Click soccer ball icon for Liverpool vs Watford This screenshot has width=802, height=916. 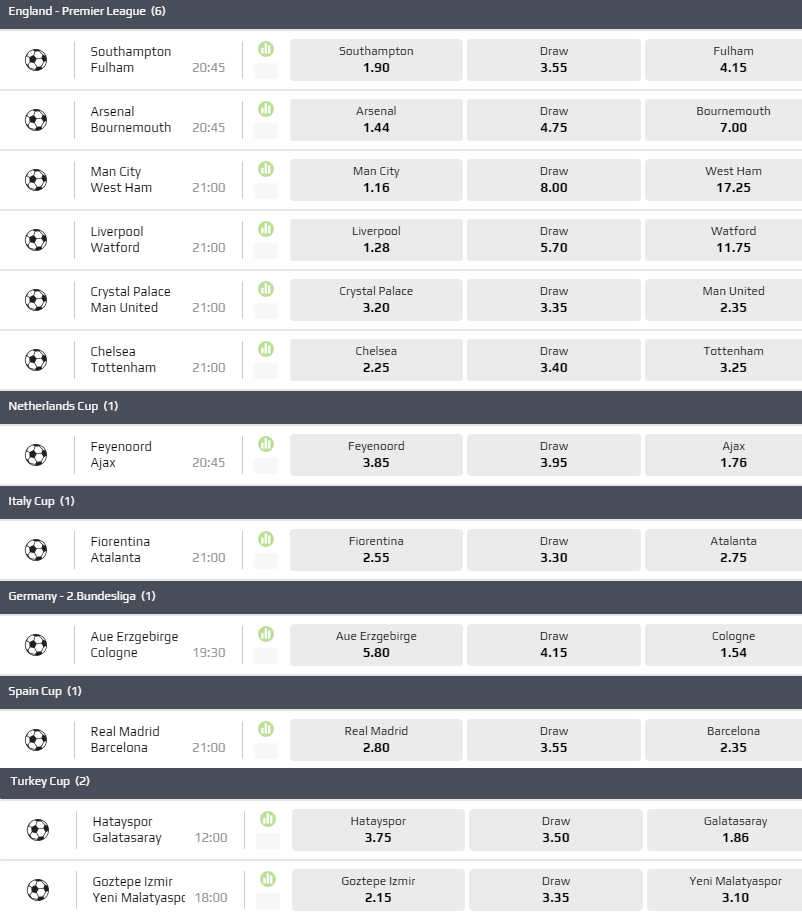(x=36, y=240)
